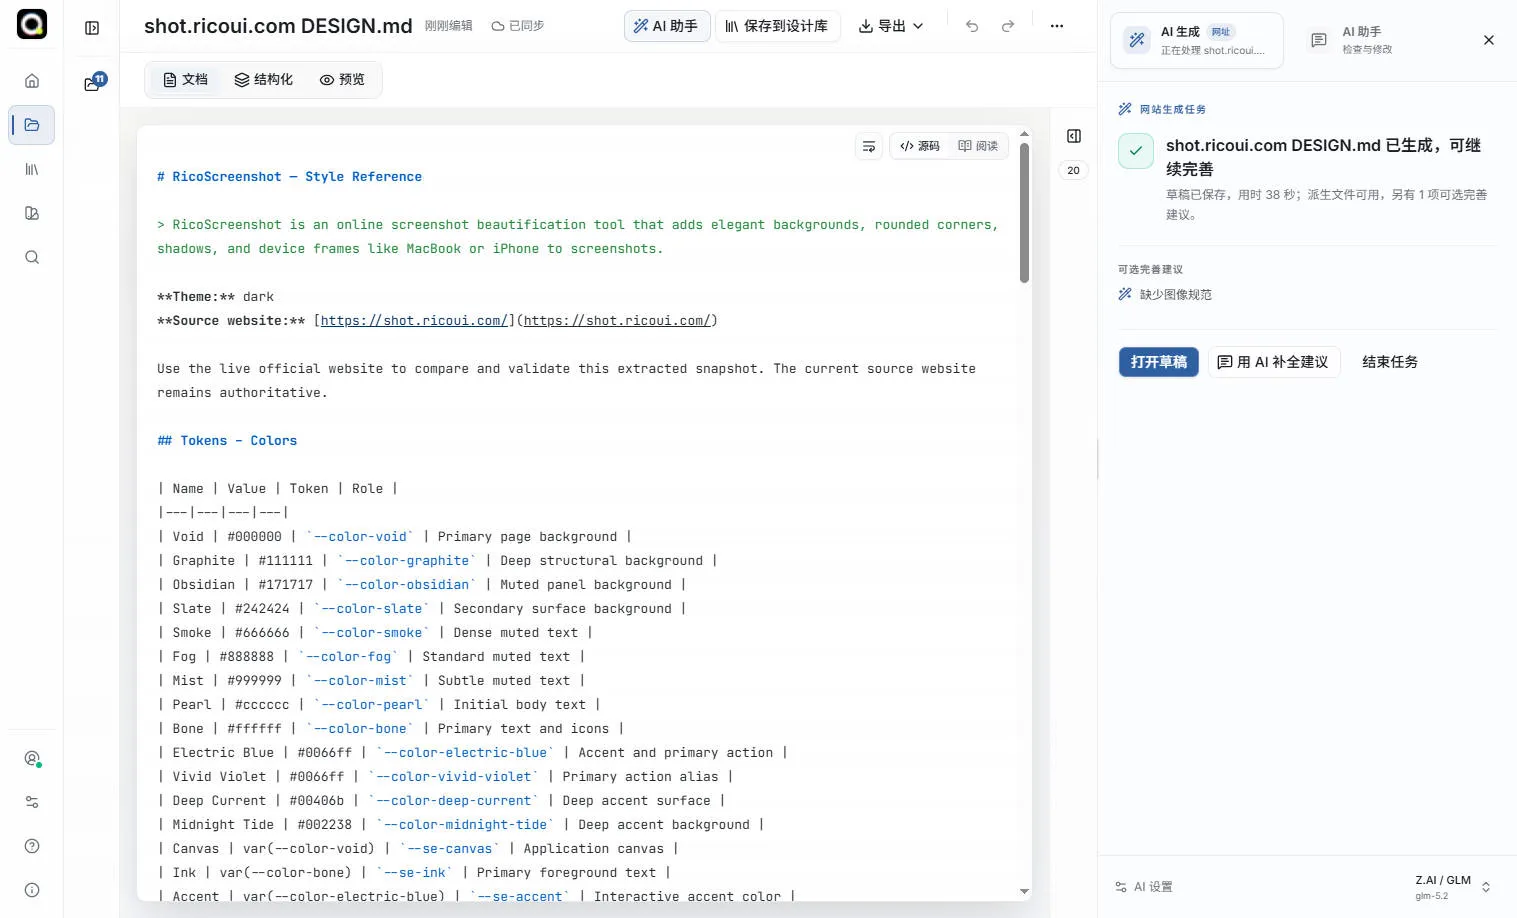Screen dimensions: 1517x918
Task: Open AI 设置 settings link
Action: coord(1144,887)
